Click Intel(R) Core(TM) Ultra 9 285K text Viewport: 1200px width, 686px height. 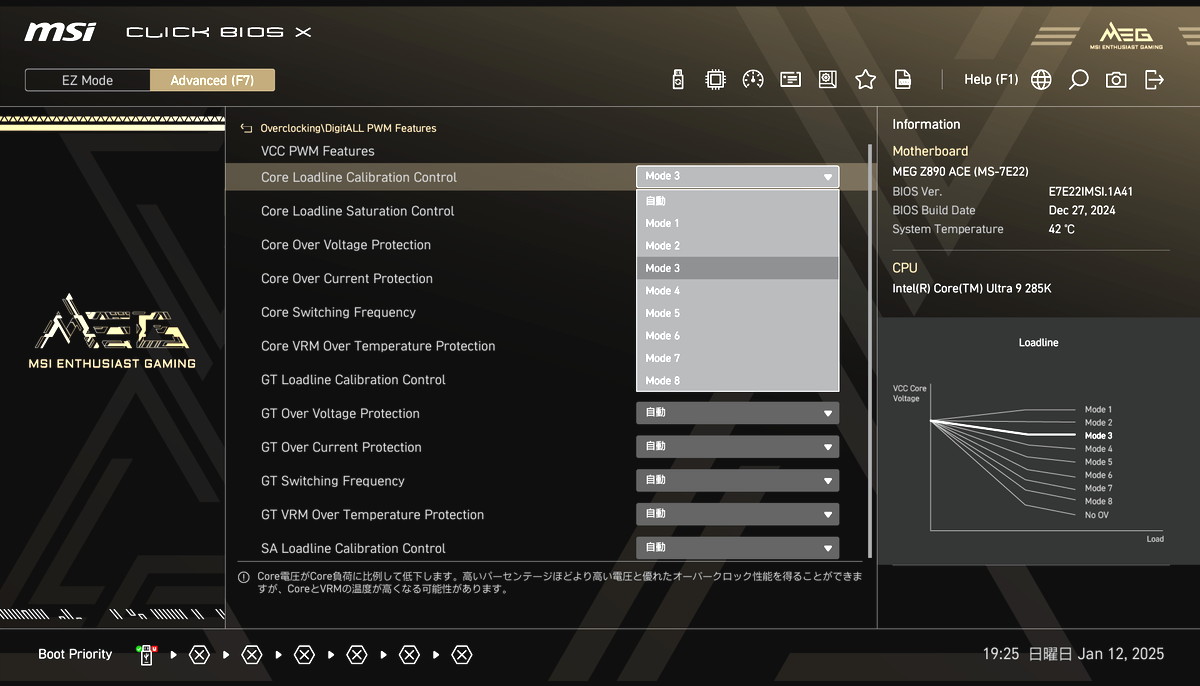pos(972,288)
